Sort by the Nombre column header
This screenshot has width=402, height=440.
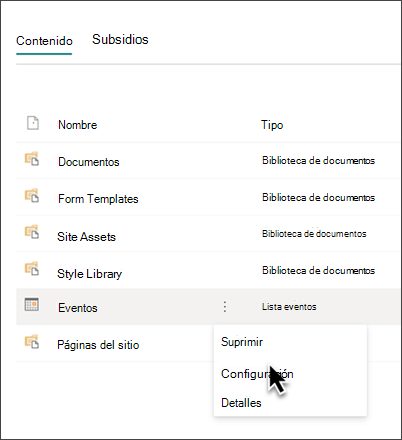78,125
